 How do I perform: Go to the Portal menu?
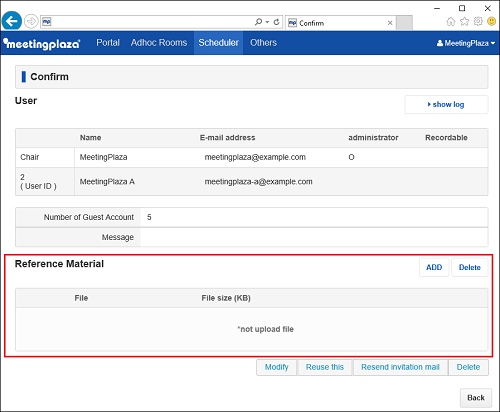108,43
